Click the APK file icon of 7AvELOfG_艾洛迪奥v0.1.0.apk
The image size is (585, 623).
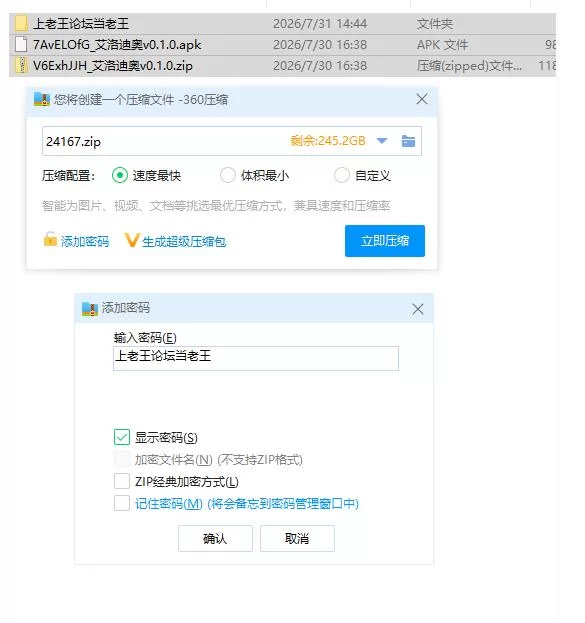click(21, 44)
